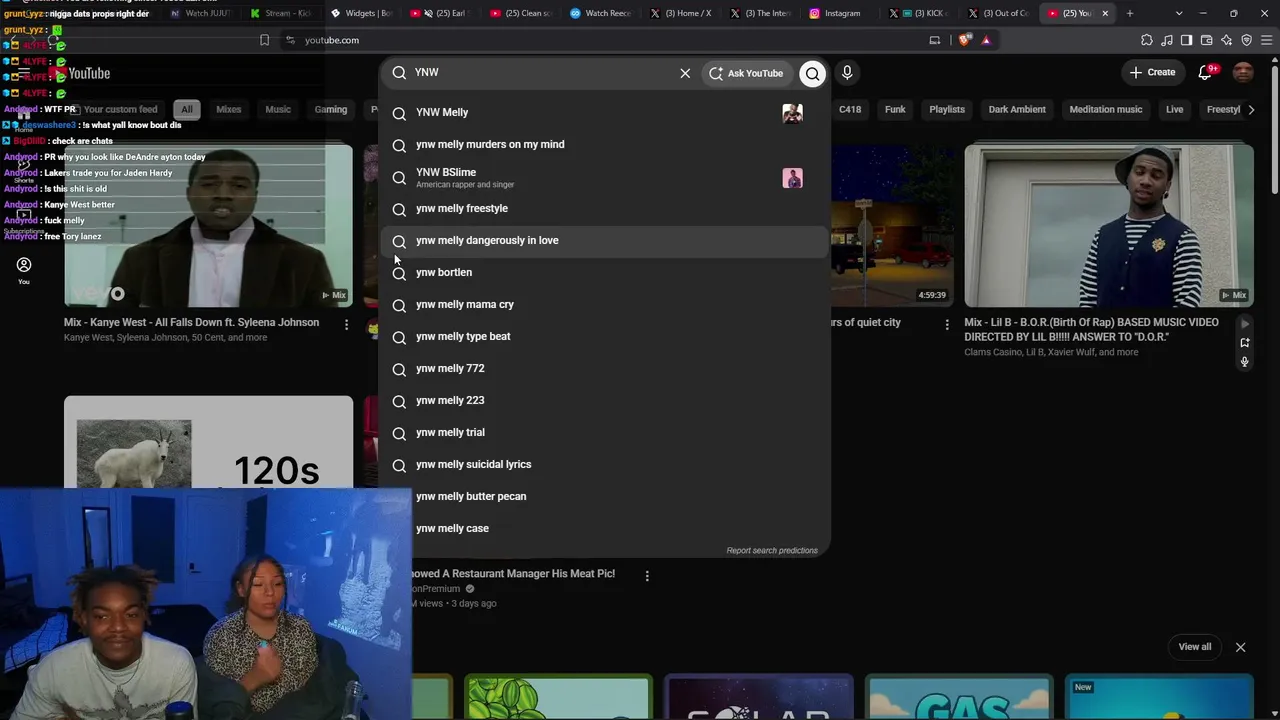Open the Lil B B.O.R. video thumbnail
The height and width of the screenshot is (720, 1280).
pyautogui.click(x=1109, y=225)
